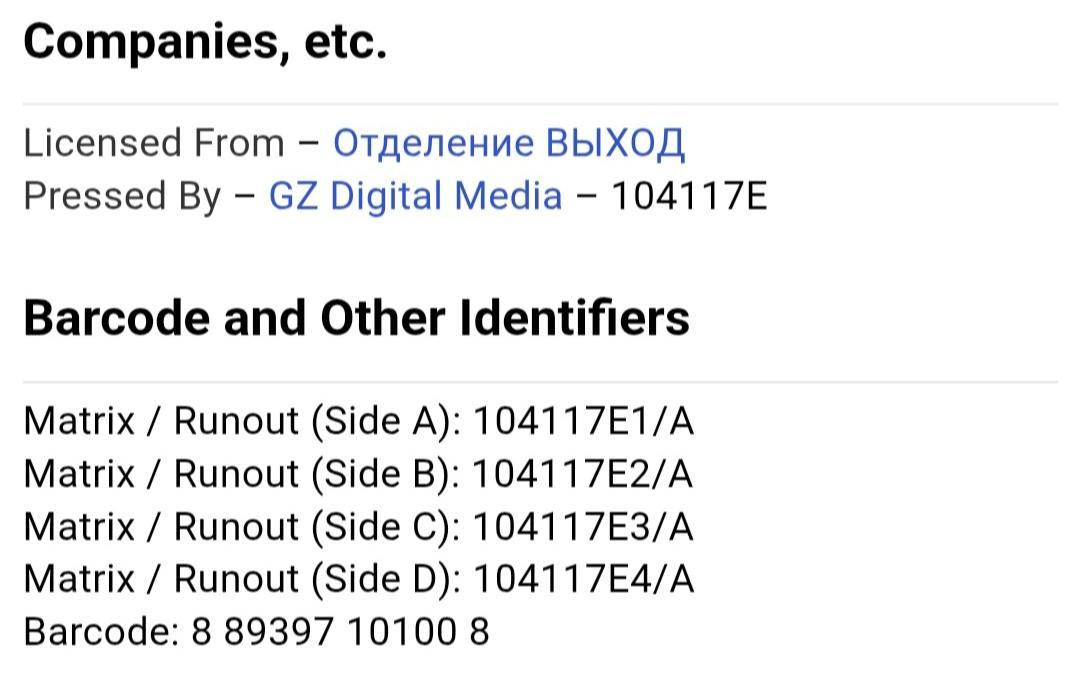Click the divider under 'Barcode and Other Identifiers'
1080x683 pixels.
coord(540,382)
